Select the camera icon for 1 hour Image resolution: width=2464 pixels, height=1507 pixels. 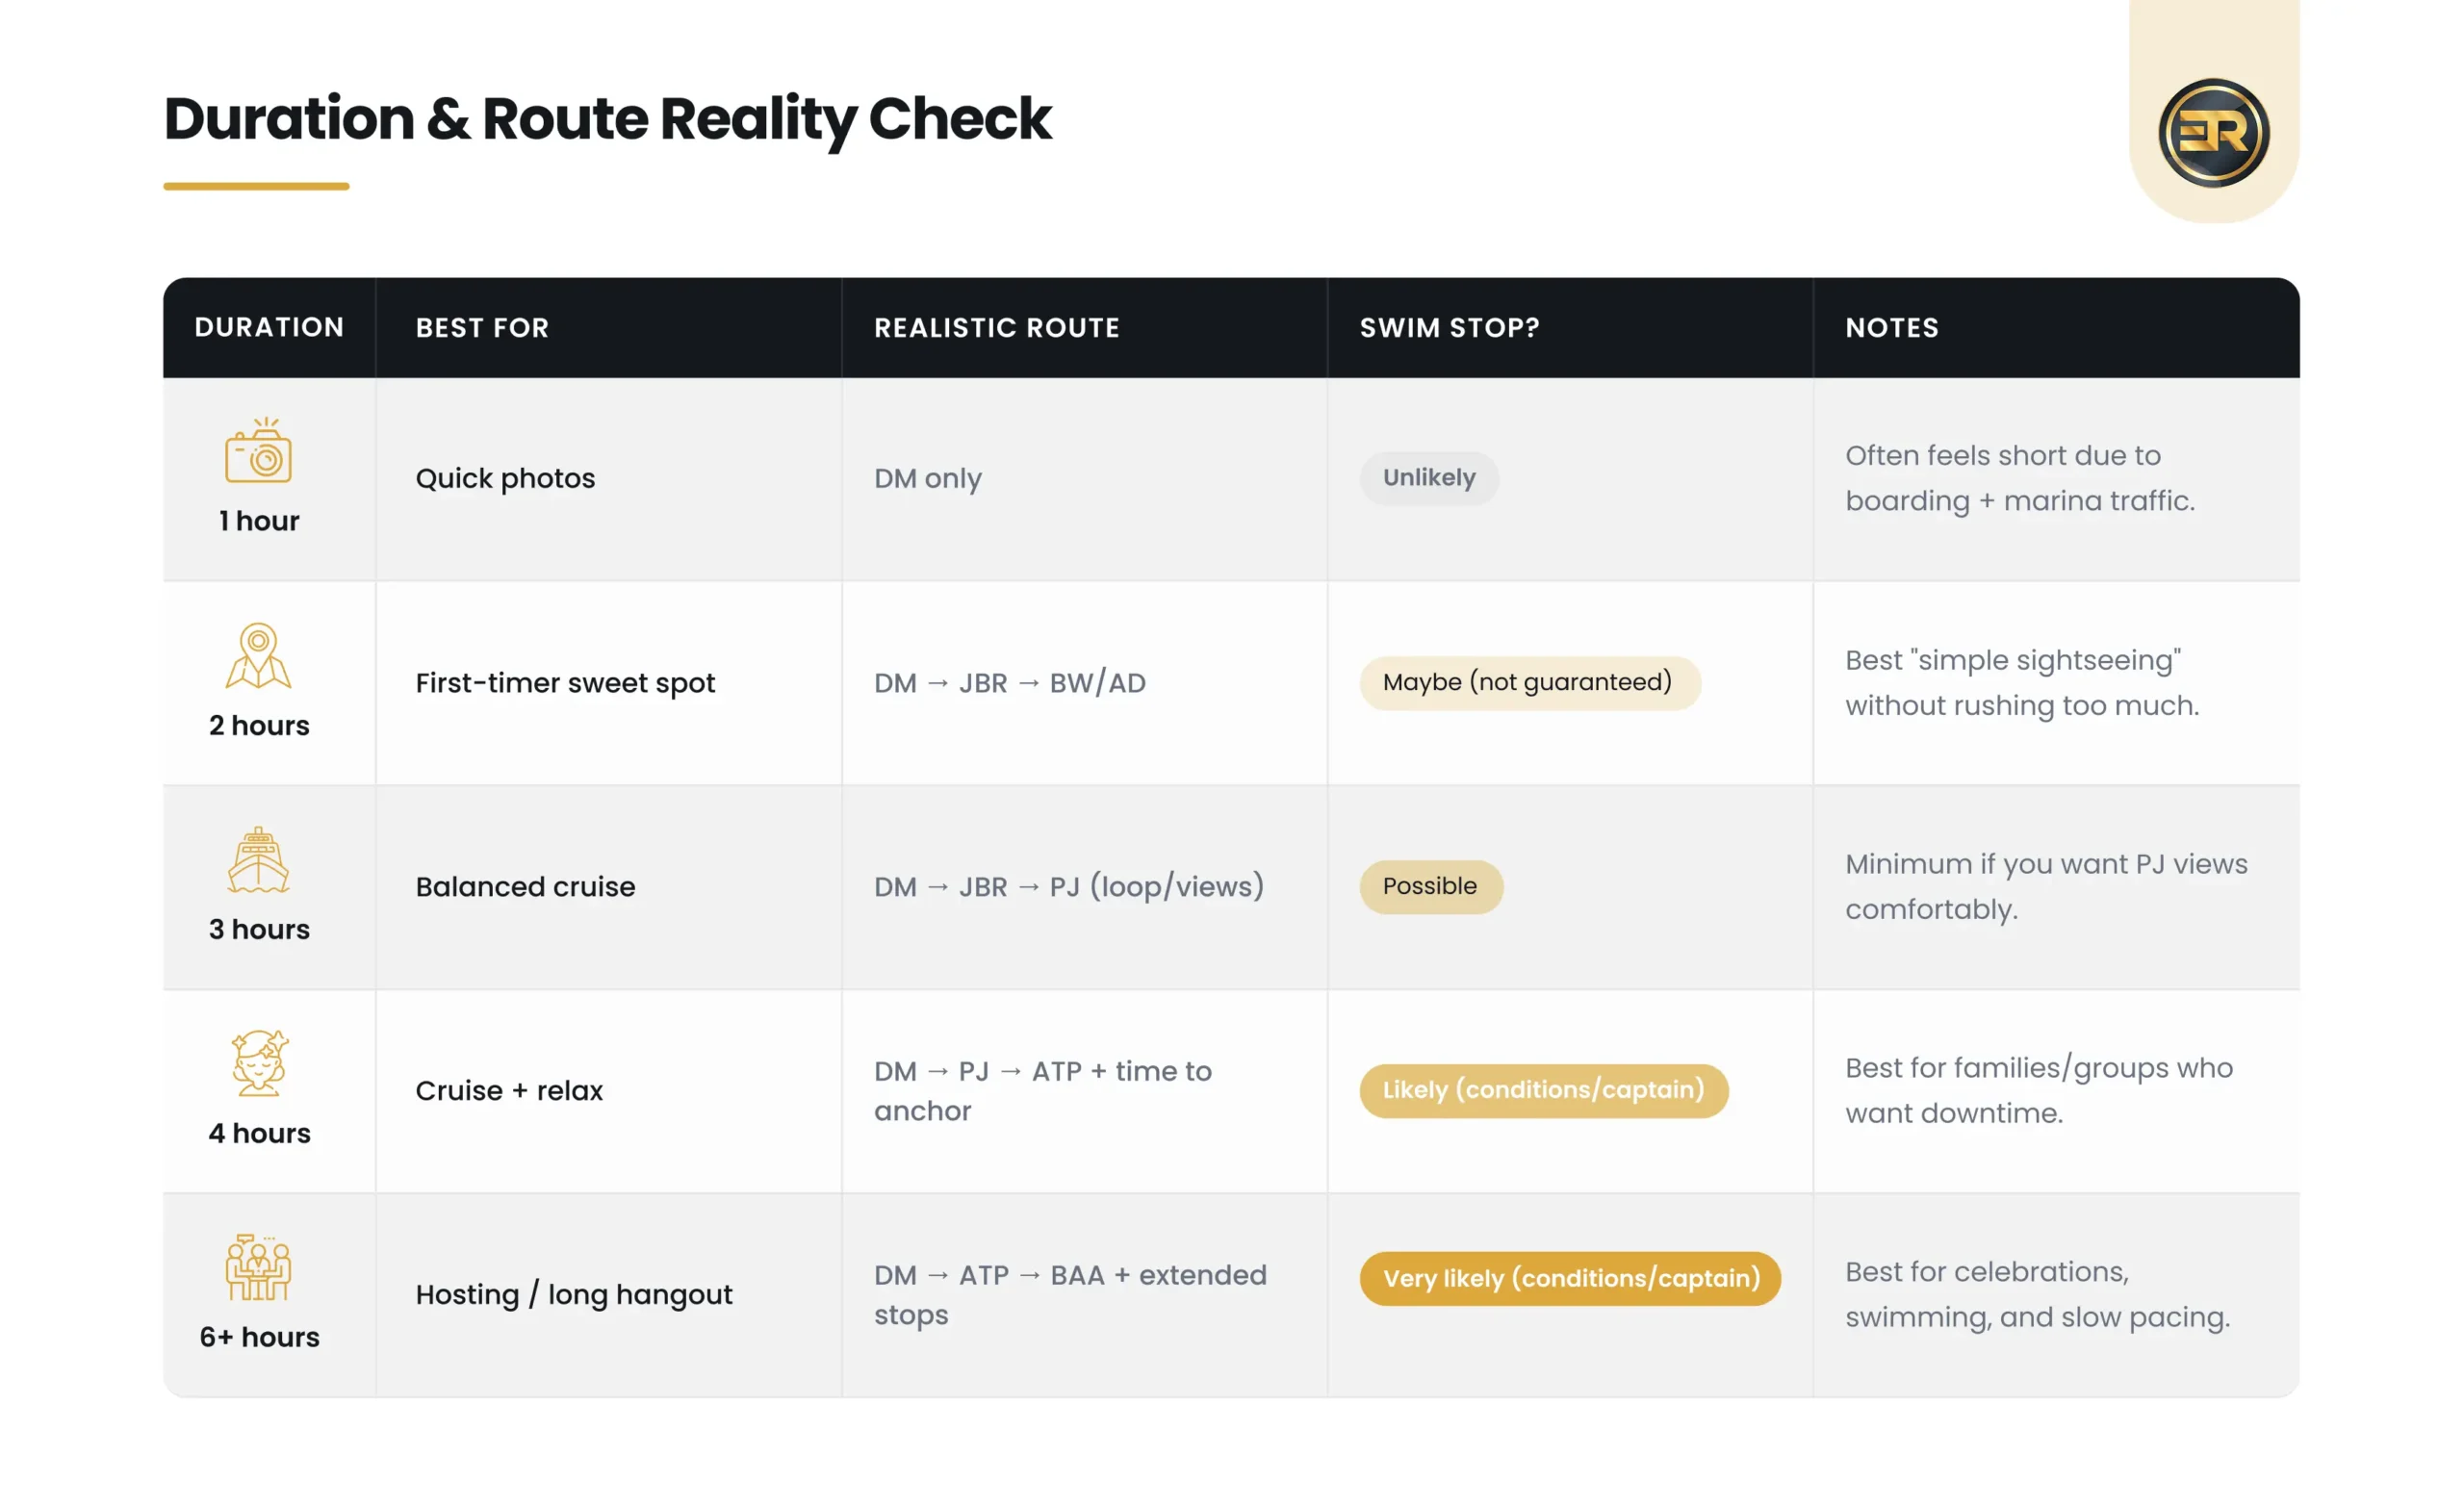pos(258,450)
